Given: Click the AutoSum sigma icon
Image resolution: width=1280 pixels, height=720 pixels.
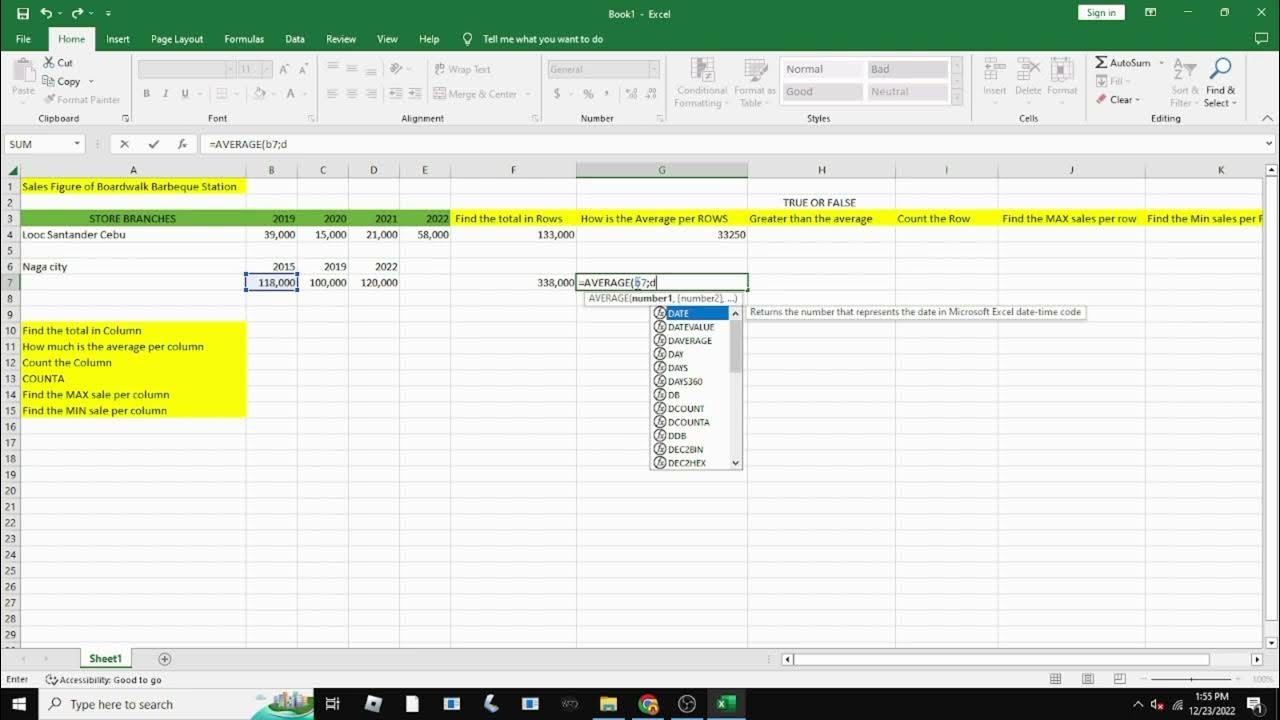Looking at the screenshot, I should (1101, 62).
